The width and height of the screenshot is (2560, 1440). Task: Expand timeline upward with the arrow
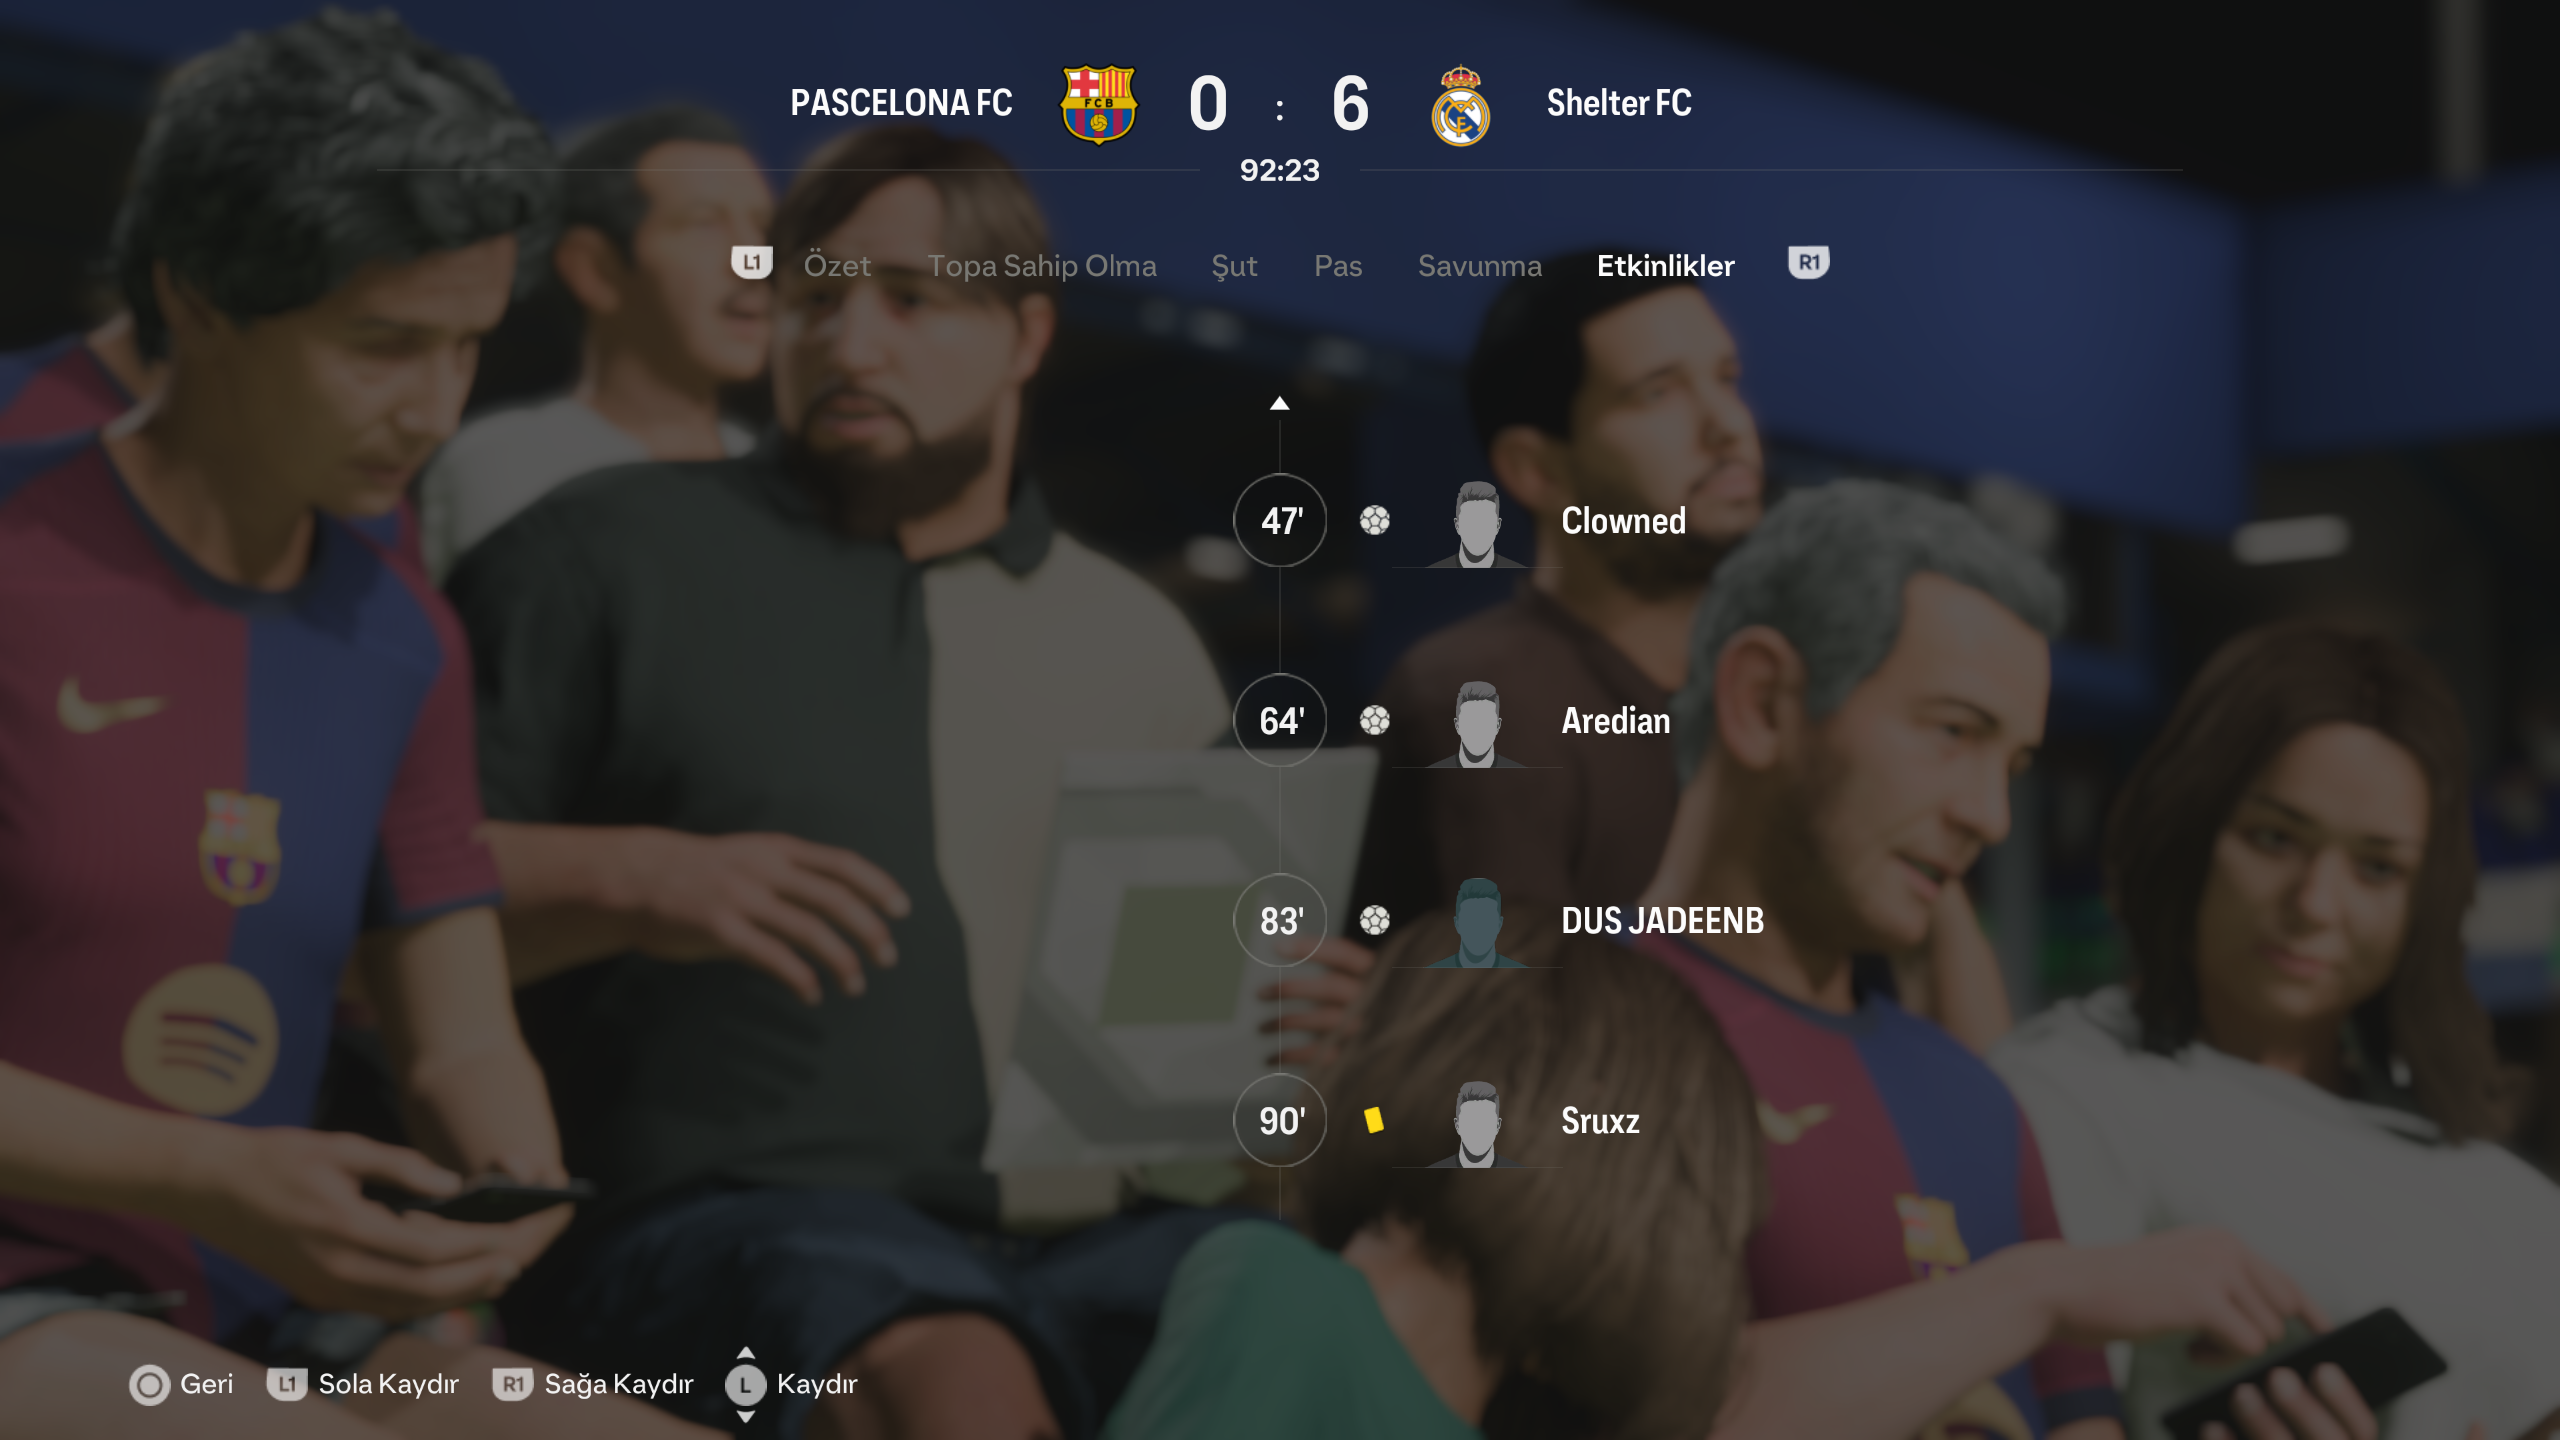pyautogui.click(x=1279, y=403)
